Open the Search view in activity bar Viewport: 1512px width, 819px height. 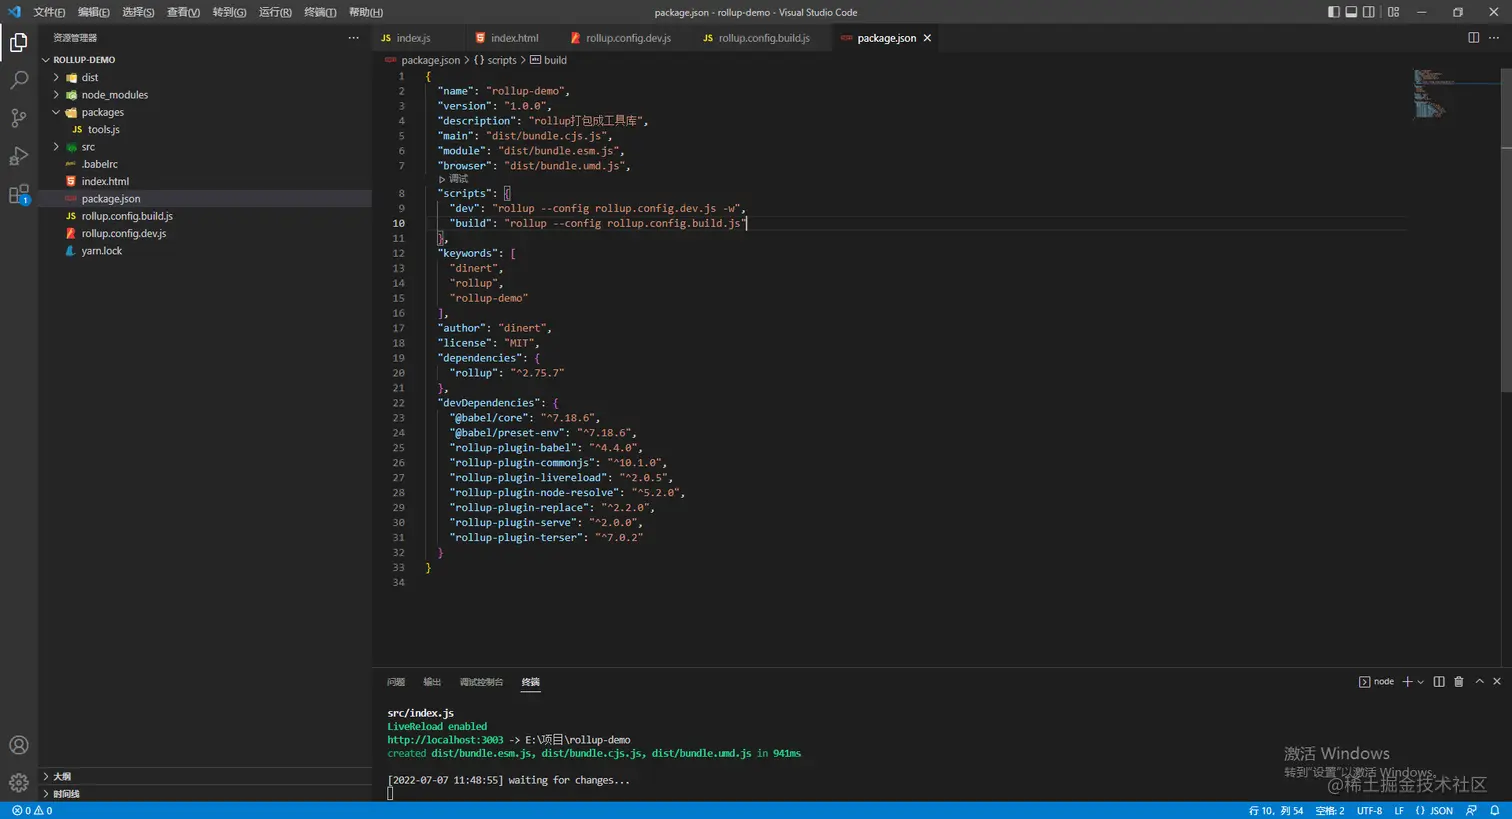[18, 80]
